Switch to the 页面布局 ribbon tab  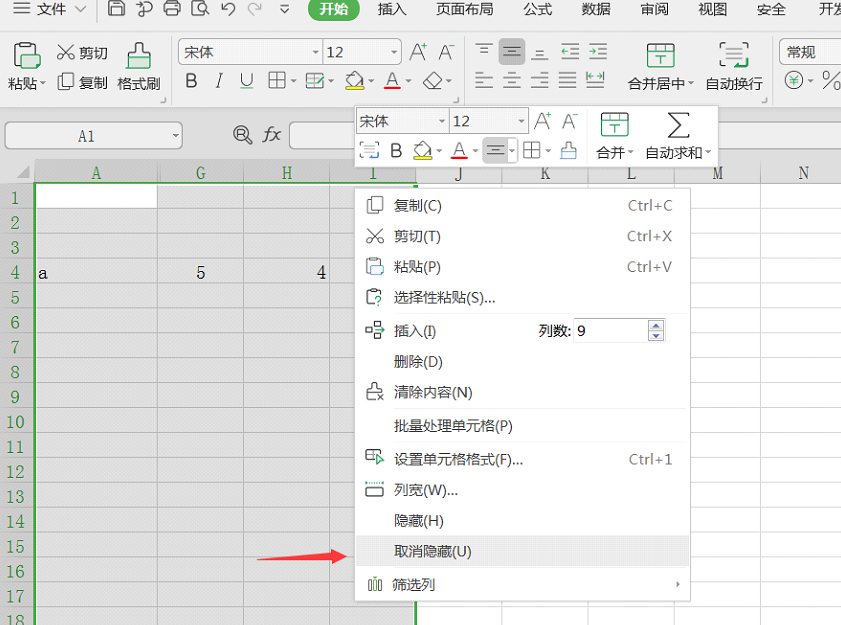pyautogui.click(x=464, y=9)
